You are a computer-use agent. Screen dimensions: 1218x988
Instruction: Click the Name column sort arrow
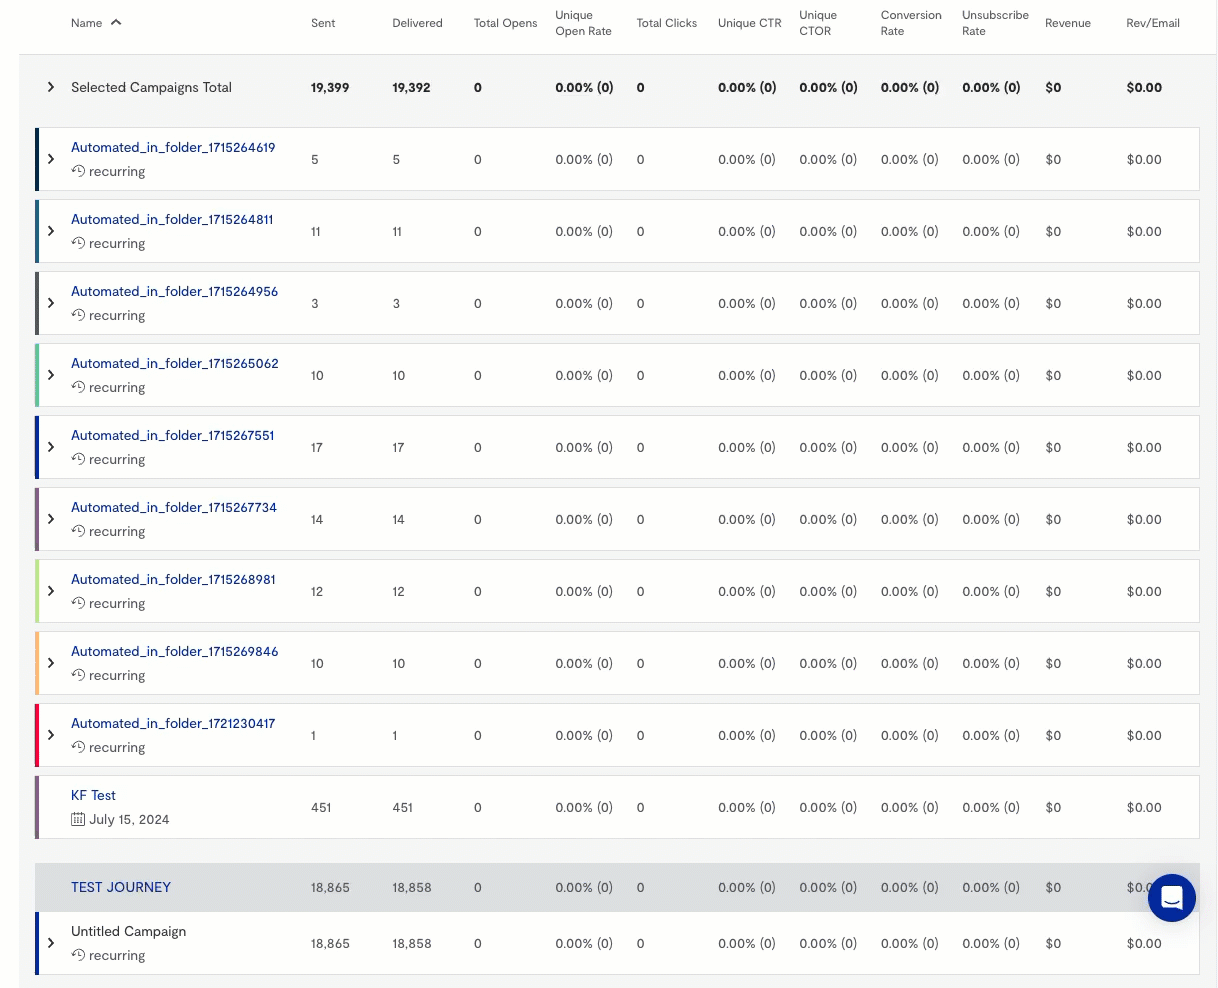116,22
